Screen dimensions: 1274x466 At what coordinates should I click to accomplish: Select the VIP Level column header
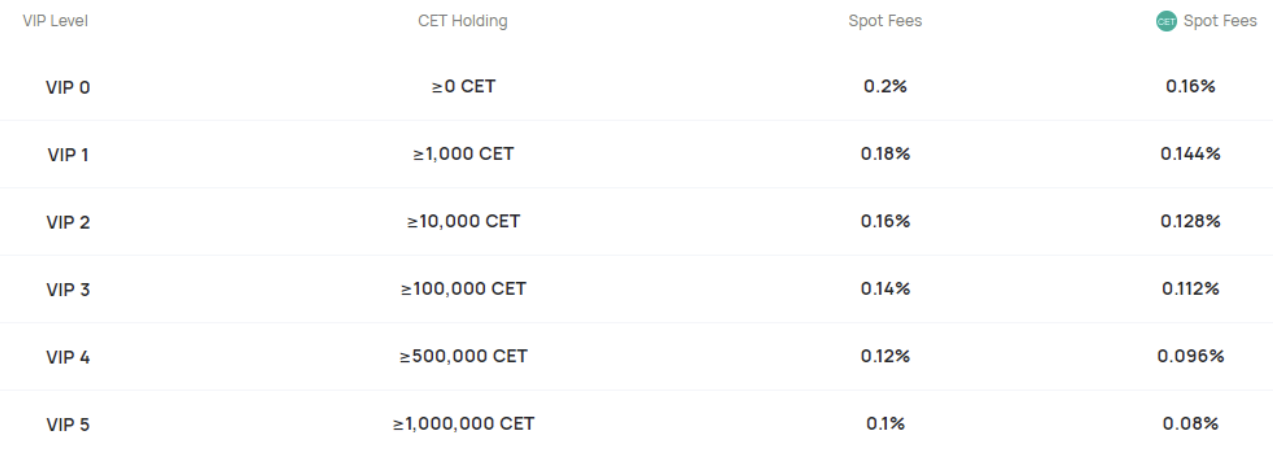[x=55, y=22]
